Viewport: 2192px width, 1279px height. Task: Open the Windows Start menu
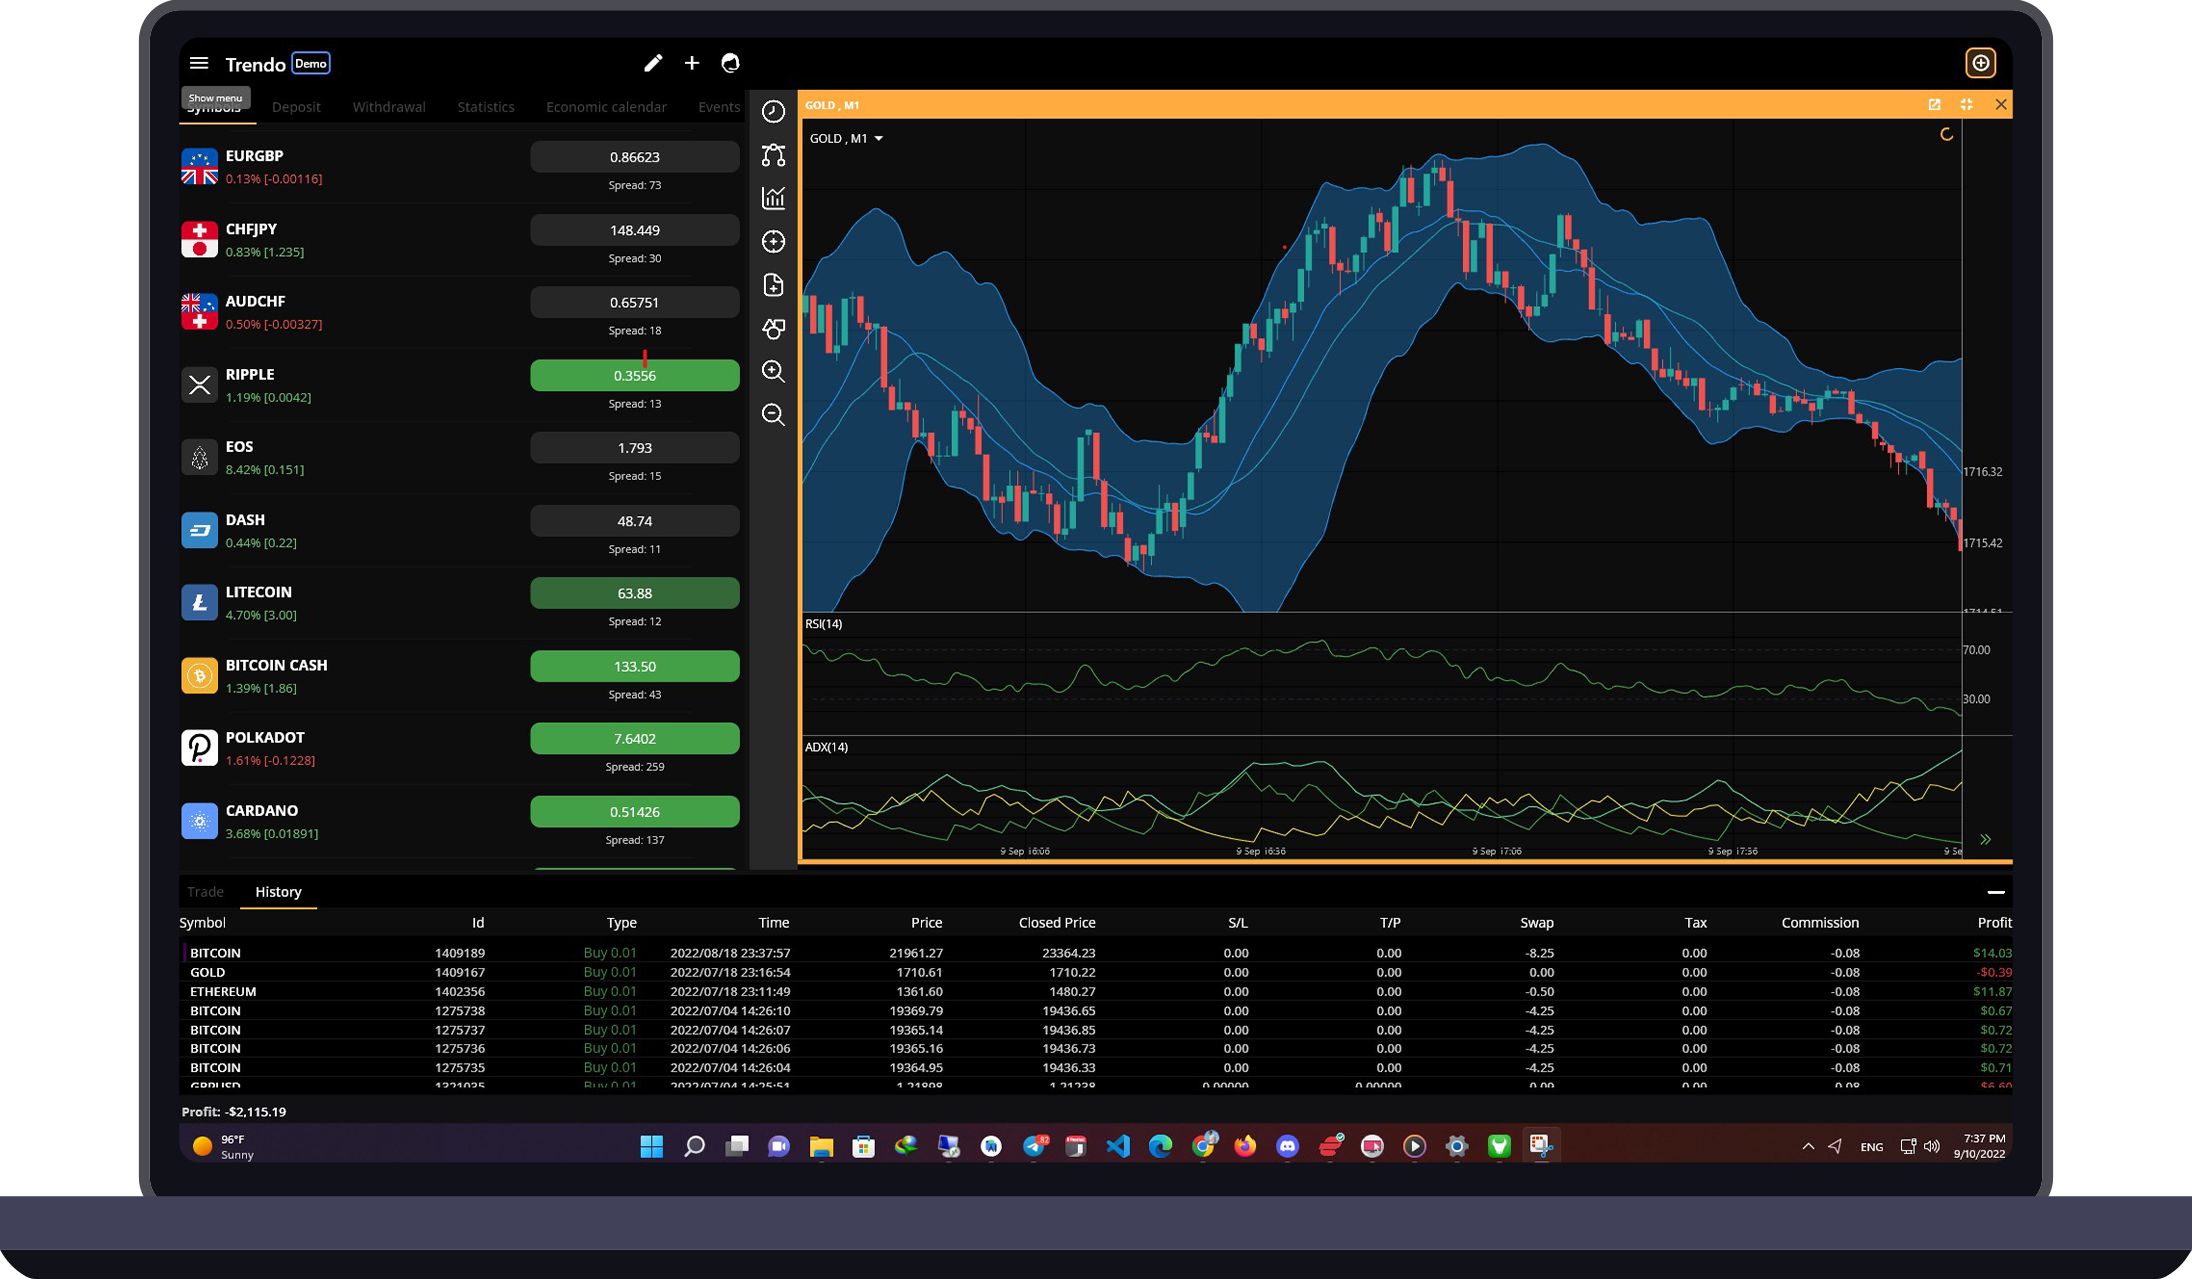click(x=651, y=1146)
